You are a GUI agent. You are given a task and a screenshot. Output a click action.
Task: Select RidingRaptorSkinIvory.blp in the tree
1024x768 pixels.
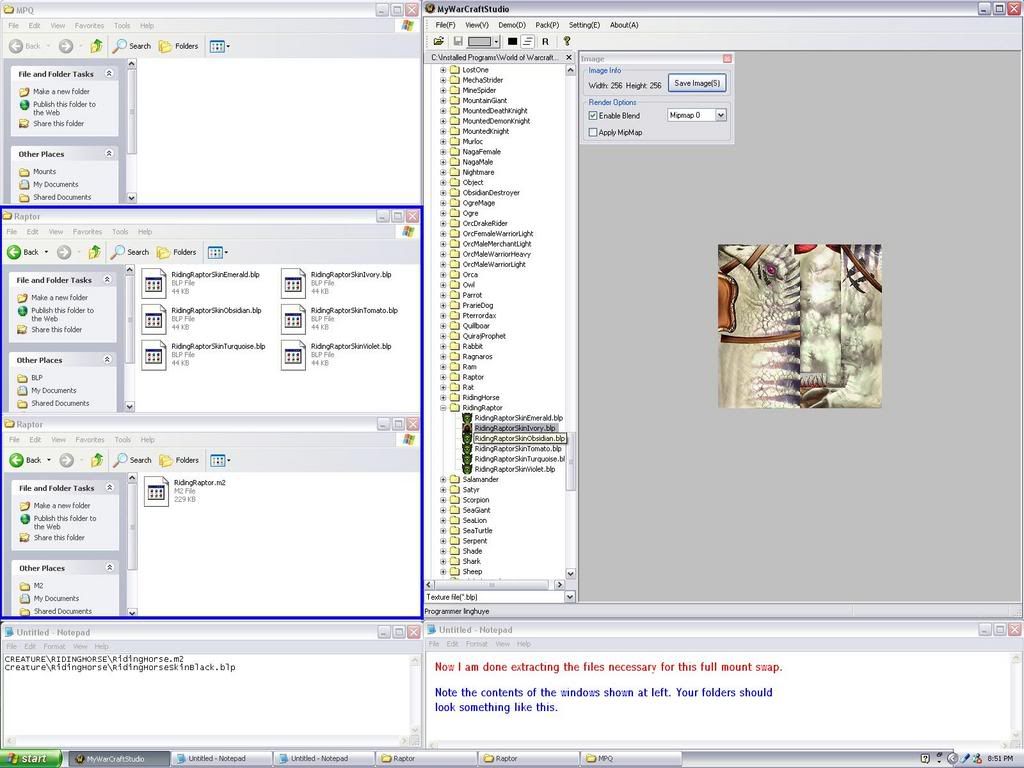point(515,428)
